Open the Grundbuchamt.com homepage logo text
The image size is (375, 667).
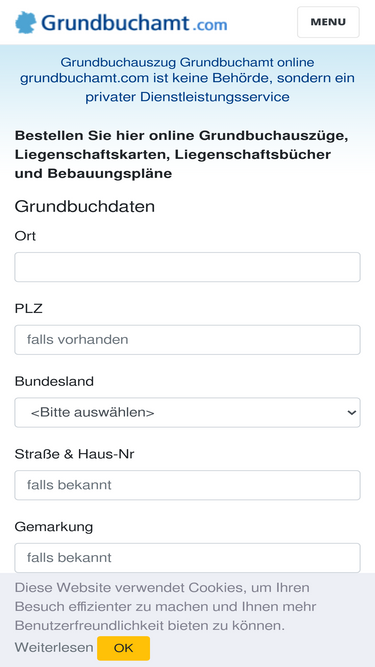(x=134, y=23)
